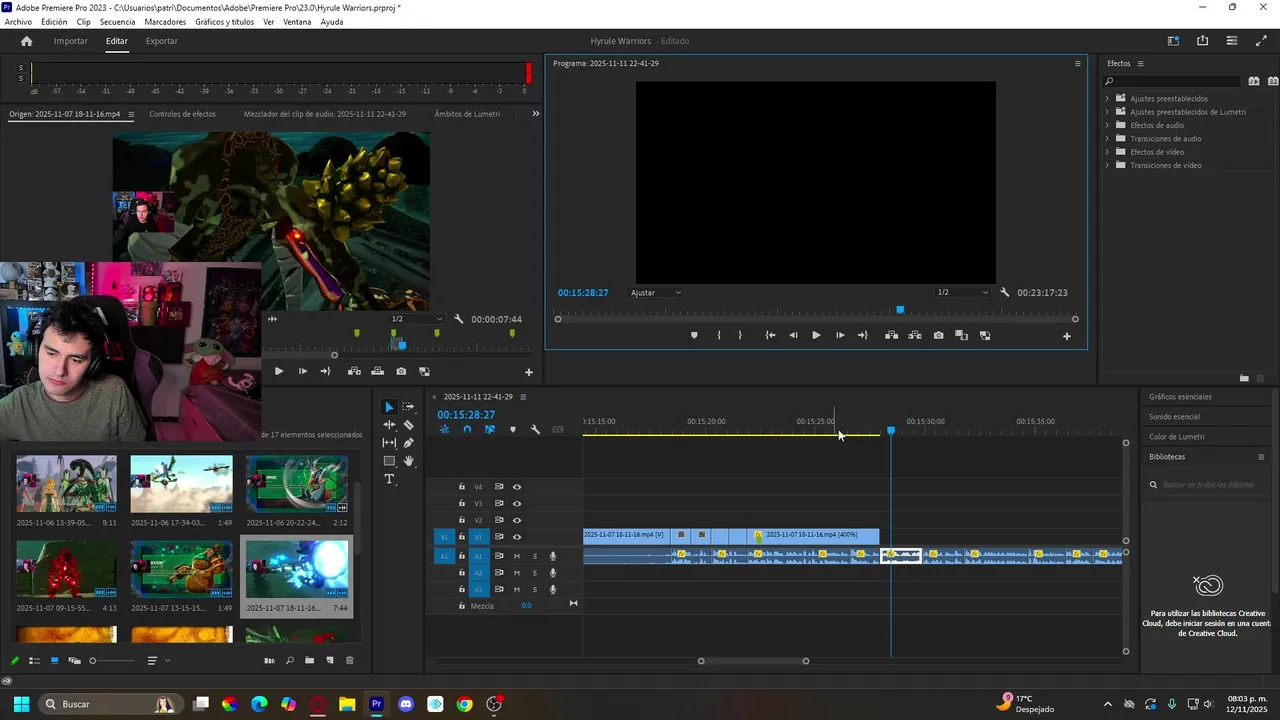This screenshot has width=1280, height=720.
Task: Switch to Controles de efectos tab
Action: [x=182, y=114]
